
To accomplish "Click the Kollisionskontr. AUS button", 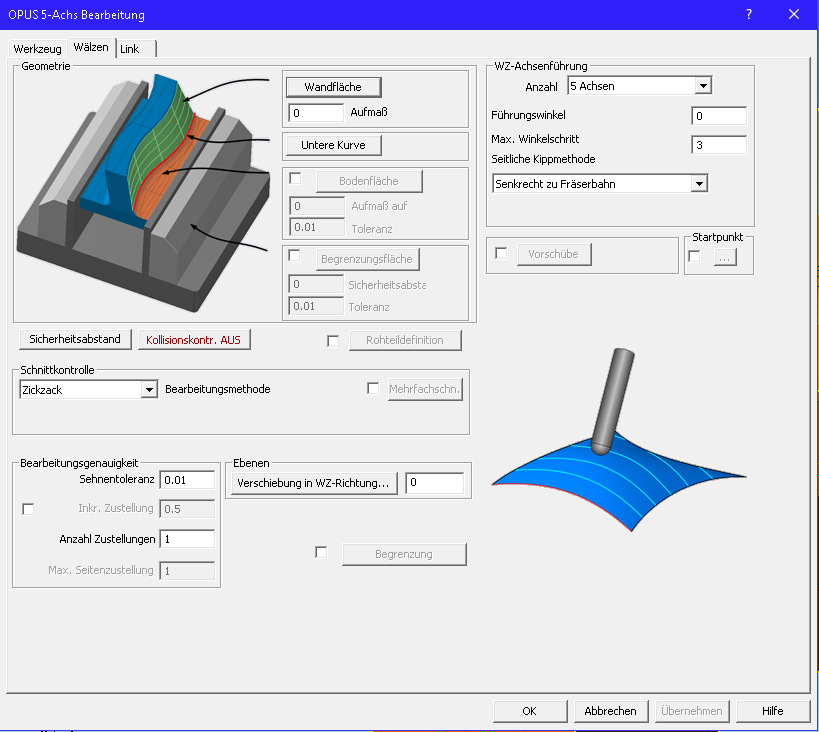I will (x=194, y=340).
